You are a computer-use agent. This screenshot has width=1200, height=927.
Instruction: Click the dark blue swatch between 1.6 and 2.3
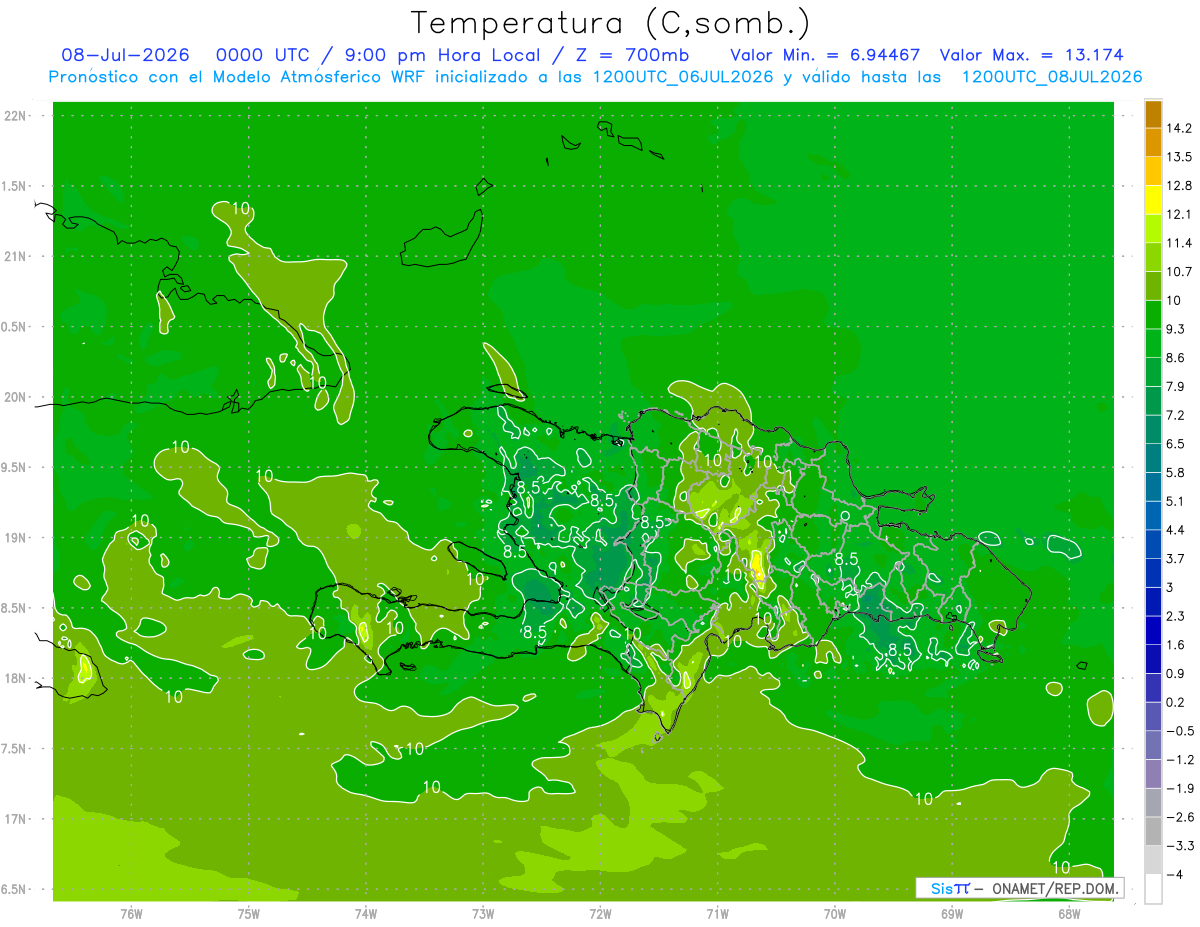click(x=1154, y=630)
